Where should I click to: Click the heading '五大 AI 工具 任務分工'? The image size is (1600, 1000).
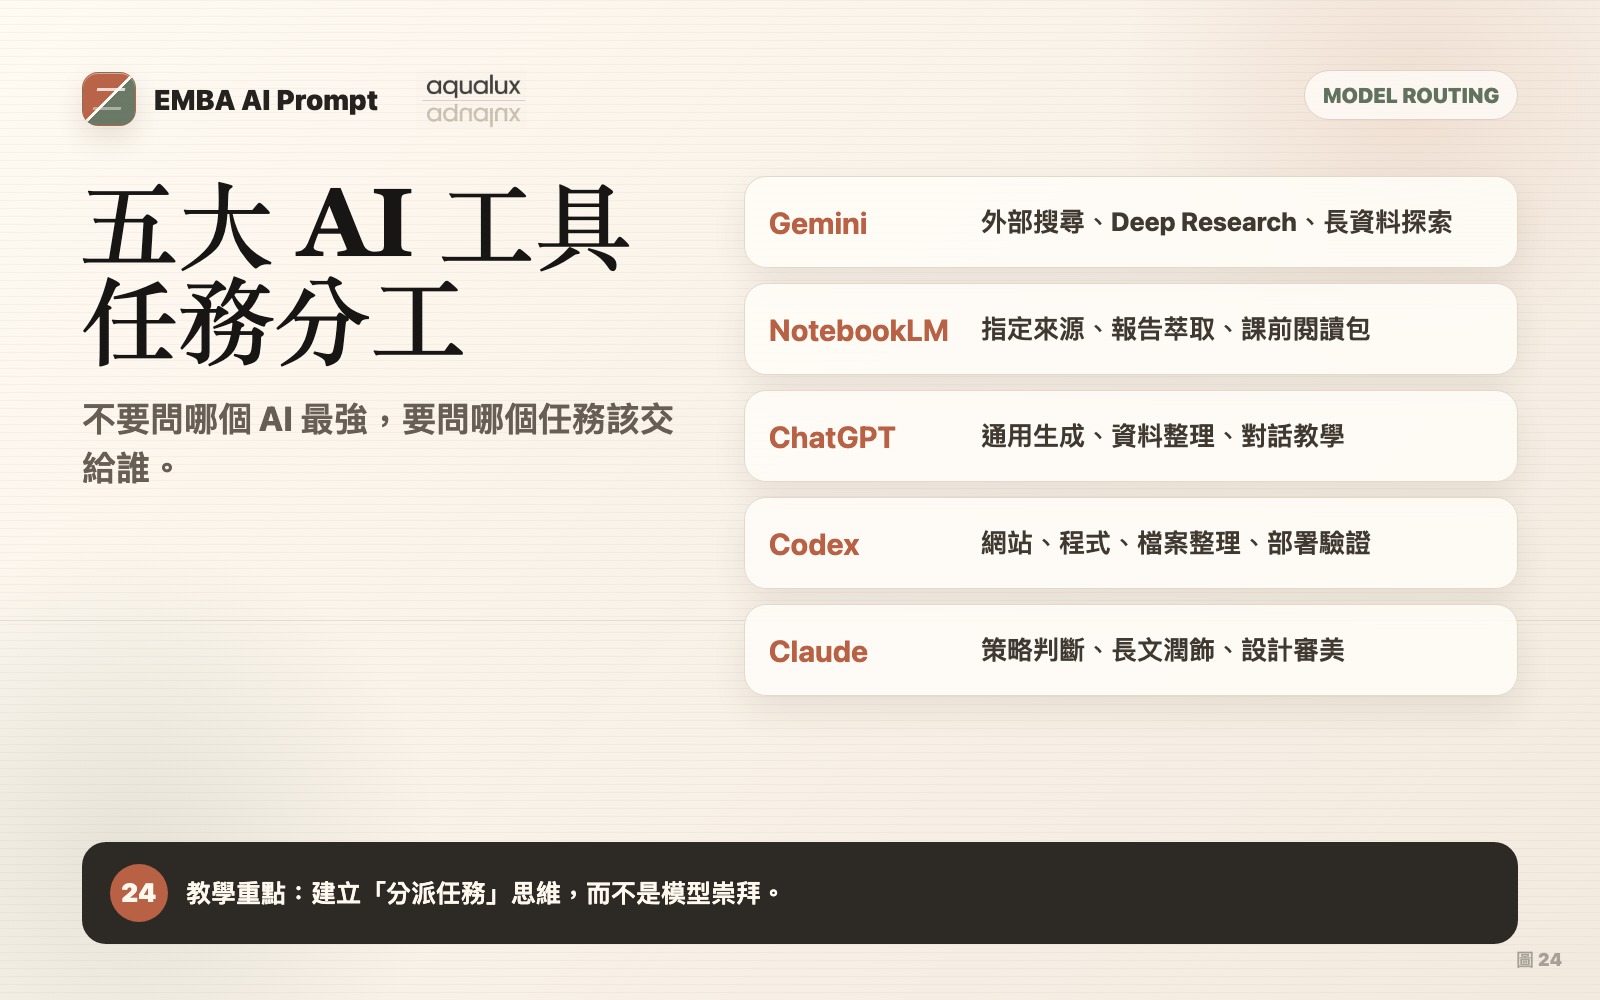(356, 274)
